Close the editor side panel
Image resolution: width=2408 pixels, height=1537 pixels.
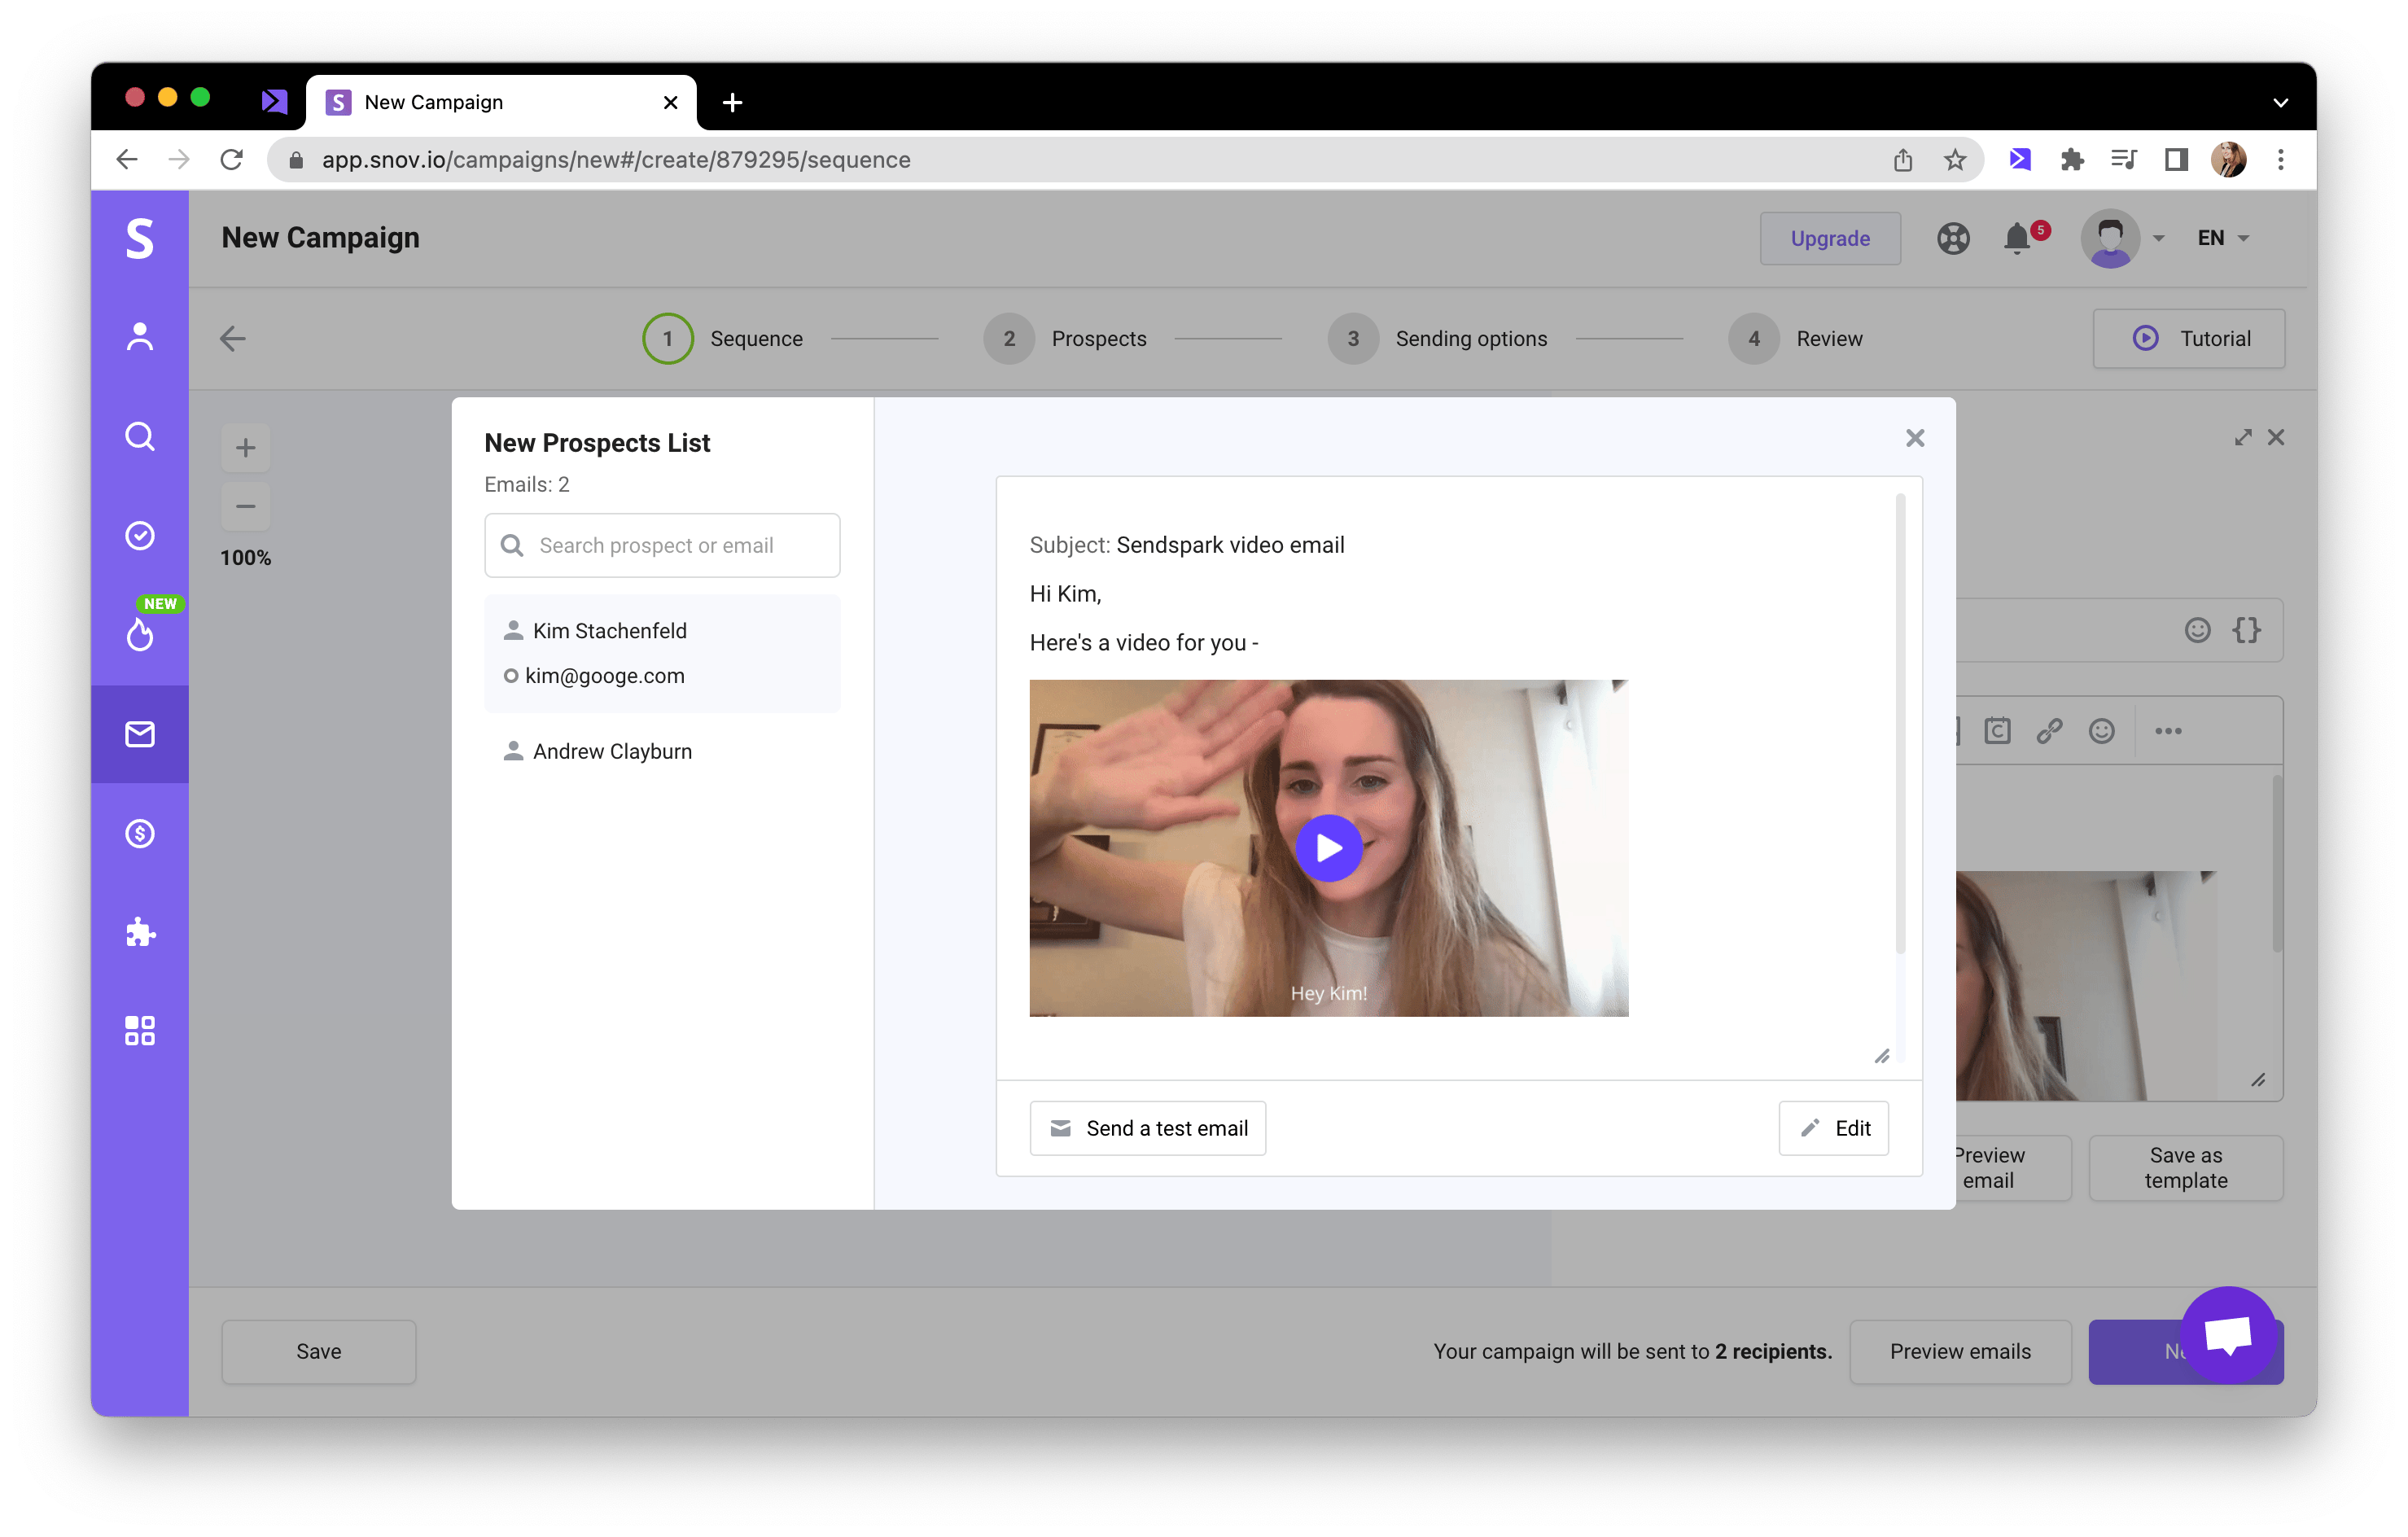(x=2276, y=437)
